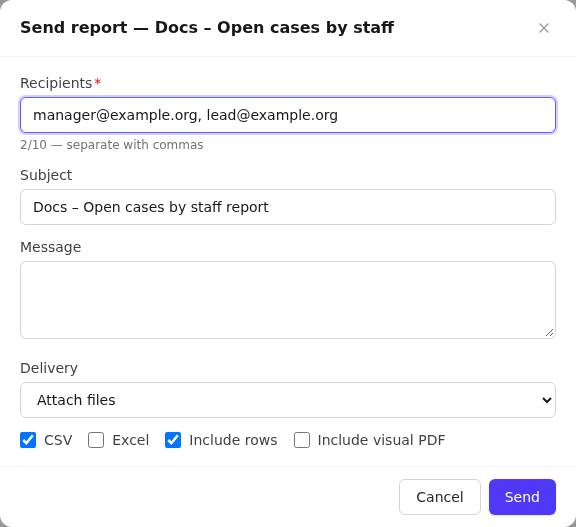This screenshot has width=576, height=527.
Task: Send the report now
Action: 522,497
